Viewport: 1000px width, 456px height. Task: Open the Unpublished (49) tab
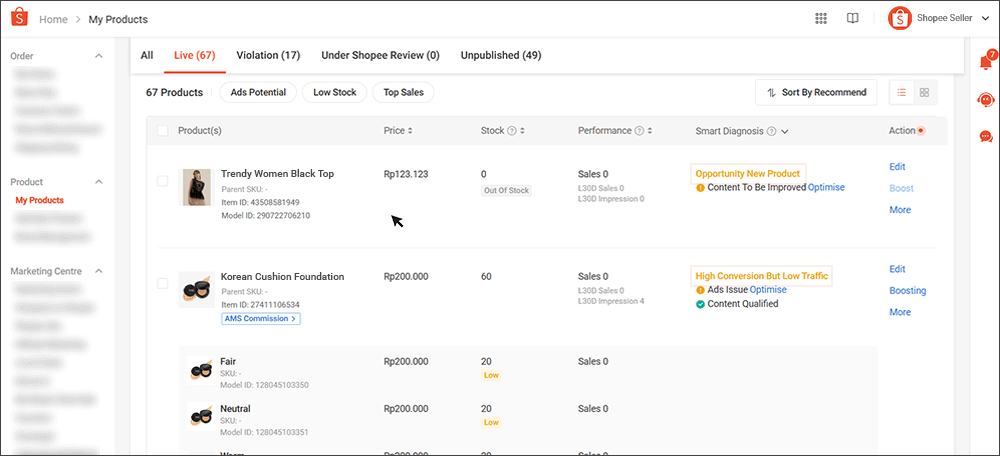click(x=500, y=55)
